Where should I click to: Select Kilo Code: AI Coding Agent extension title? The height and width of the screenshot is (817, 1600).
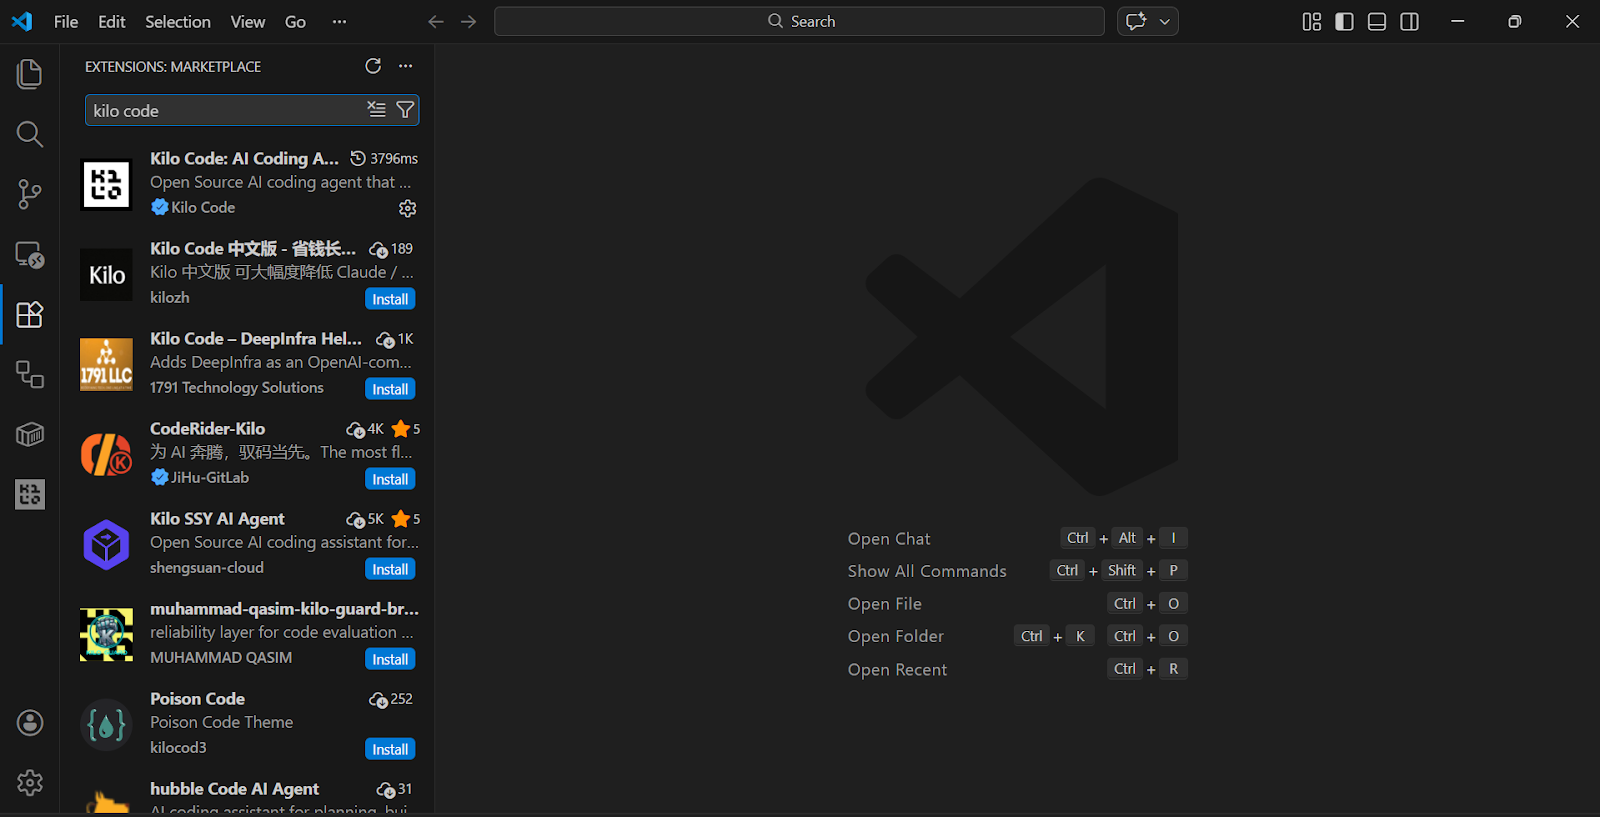tap(244, 158)
